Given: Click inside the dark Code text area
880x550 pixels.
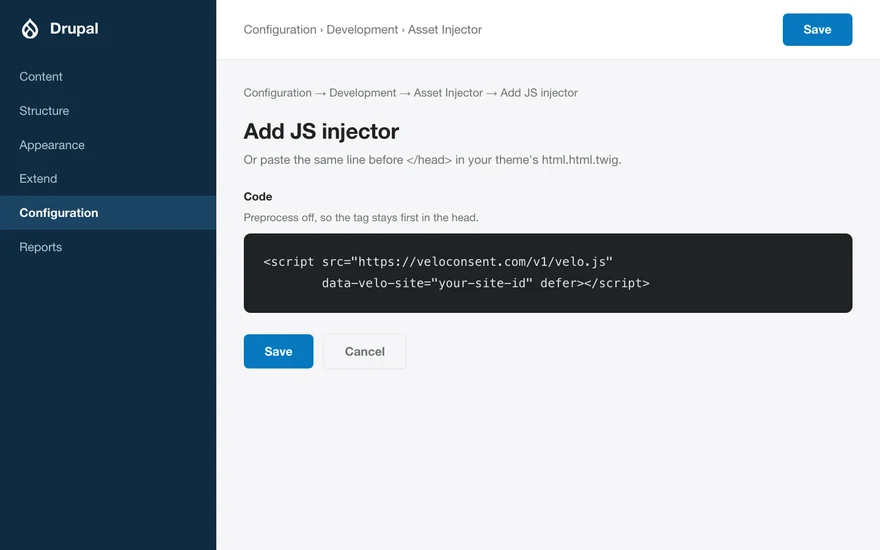Looking at the screenshot, I should (x=548, y=273).
